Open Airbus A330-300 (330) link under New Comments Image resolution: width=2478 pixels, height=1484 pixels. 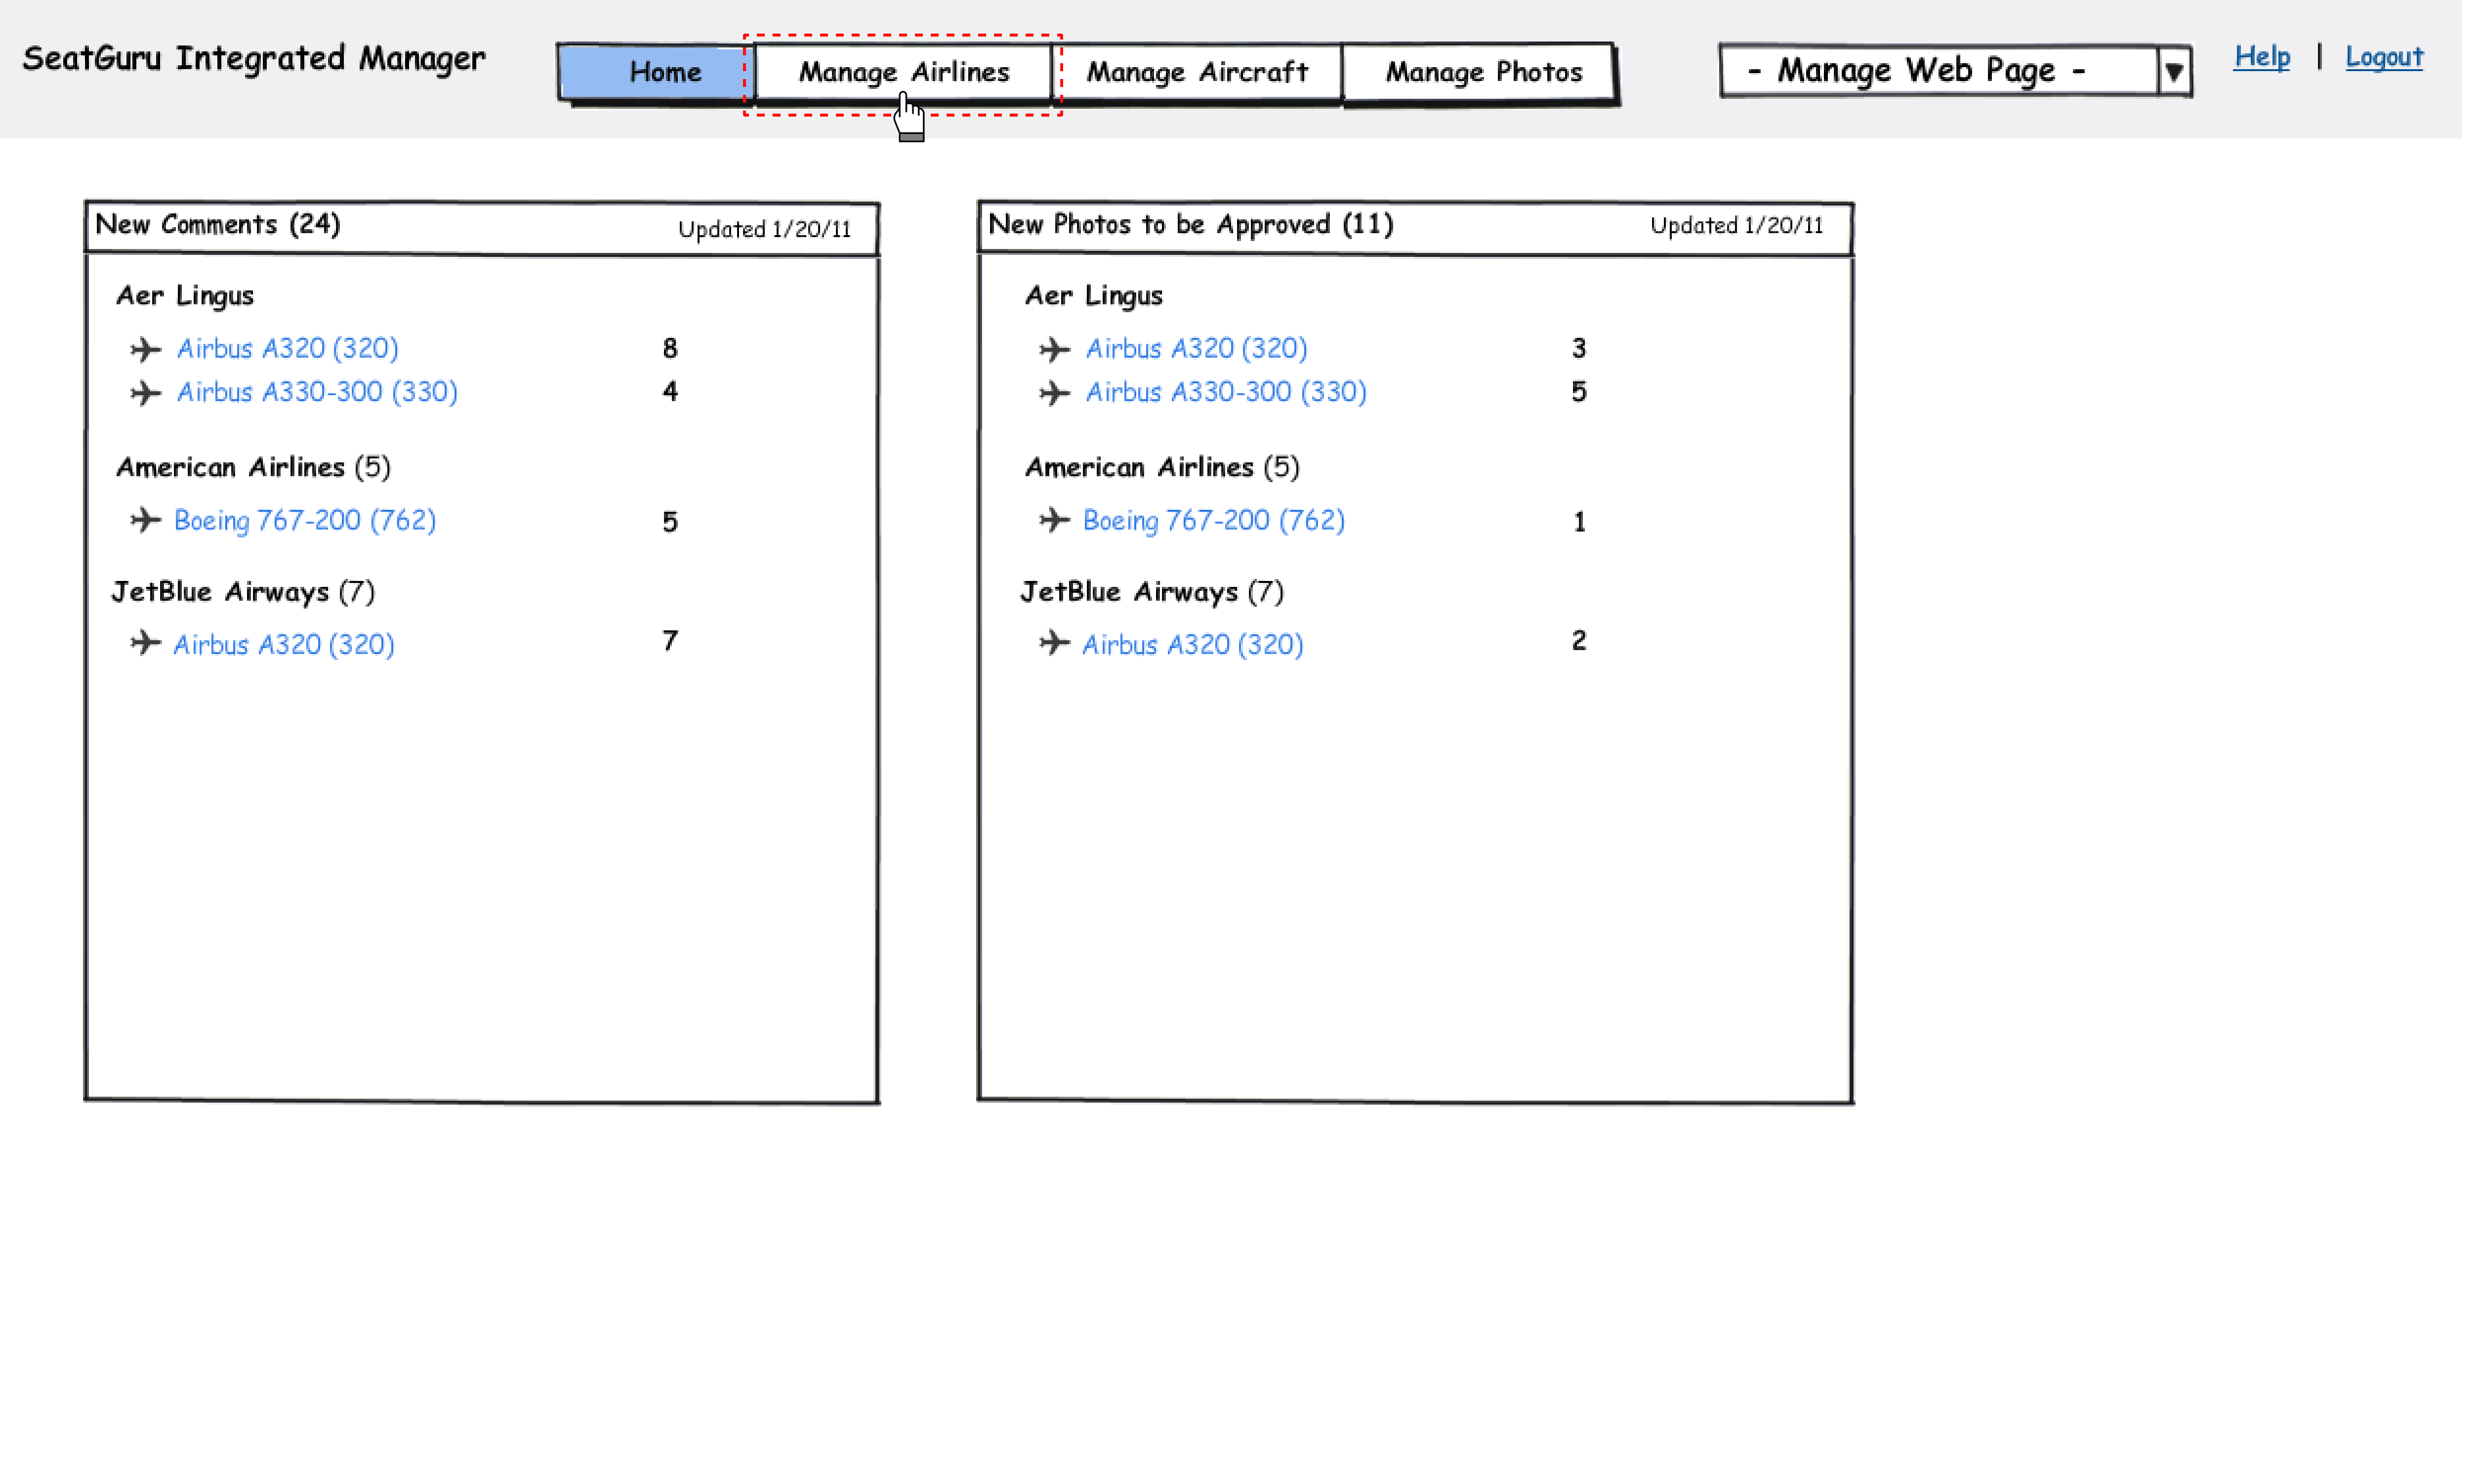317,392
